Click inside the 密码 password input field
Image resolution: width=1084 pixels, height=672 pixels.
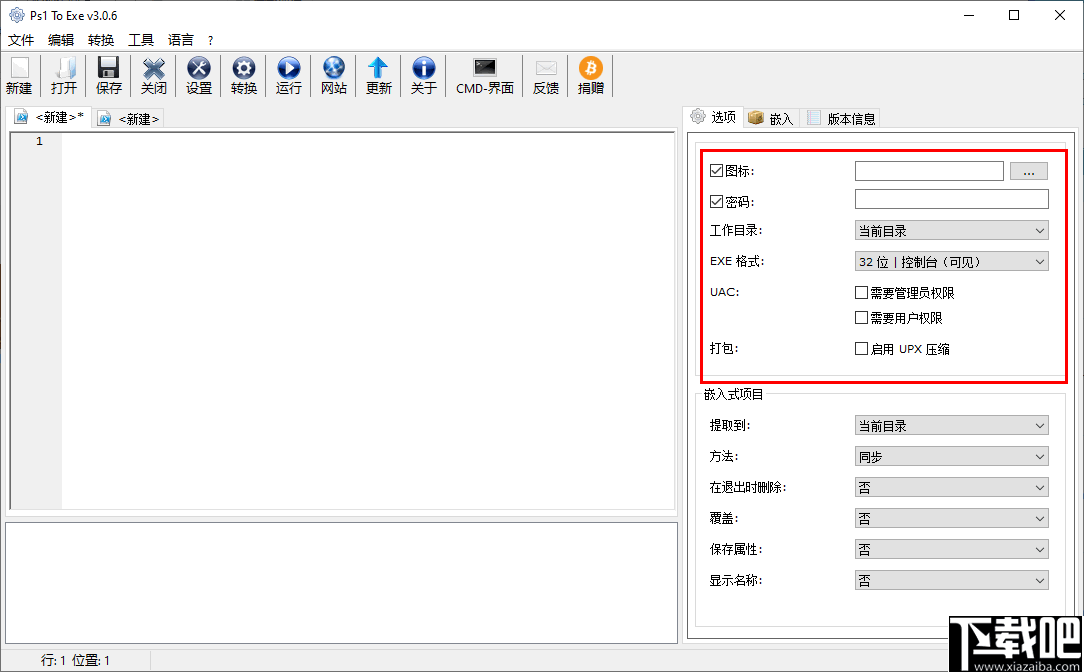[951, 201]
